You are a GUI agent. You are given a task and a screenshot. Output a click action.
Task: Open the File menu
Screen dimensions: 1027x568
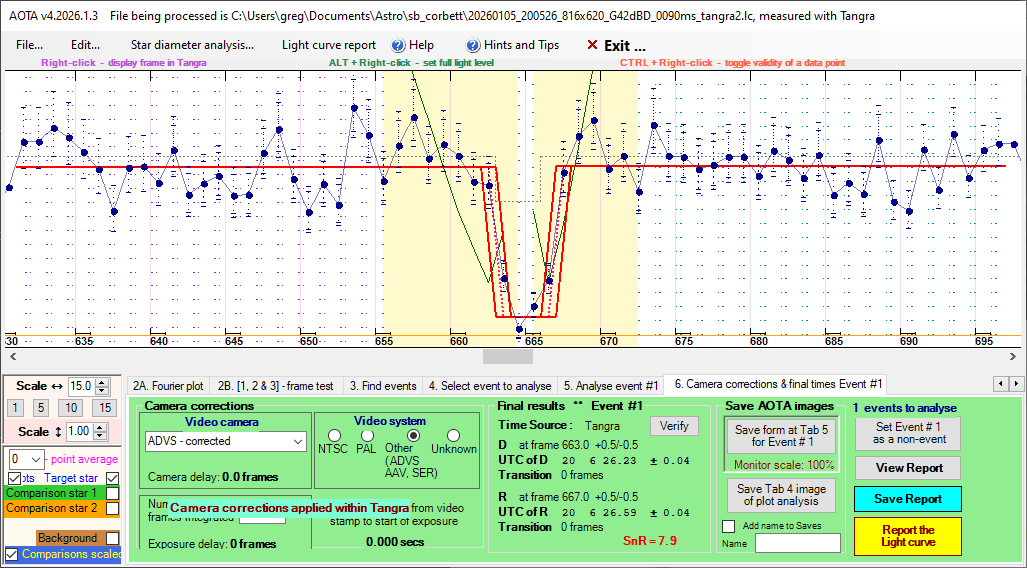29,45
